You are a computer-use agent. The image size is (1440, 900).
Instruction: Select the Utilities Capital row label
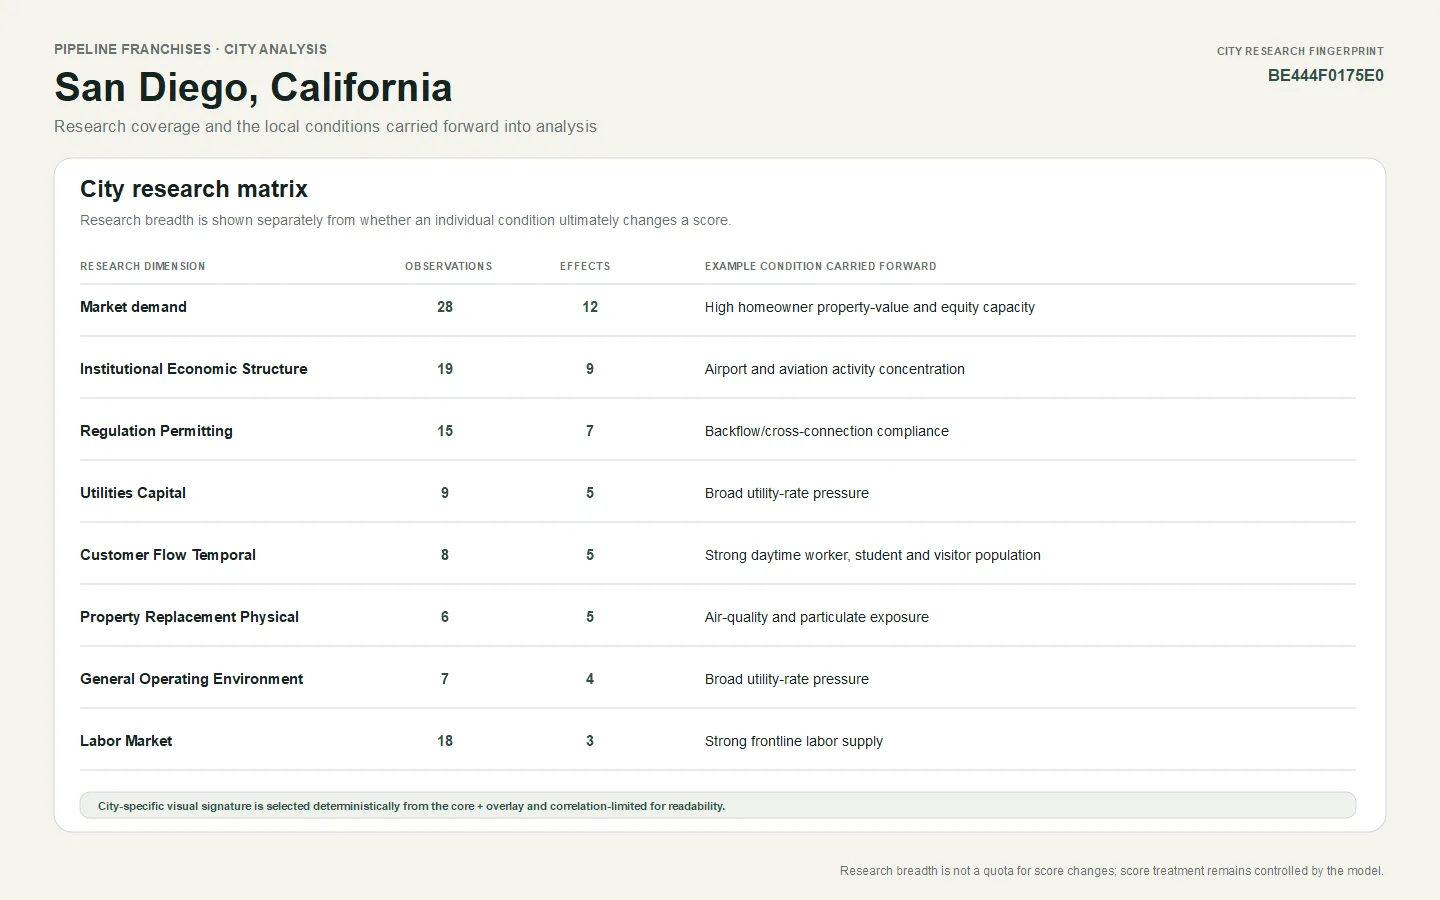point(133,493)
